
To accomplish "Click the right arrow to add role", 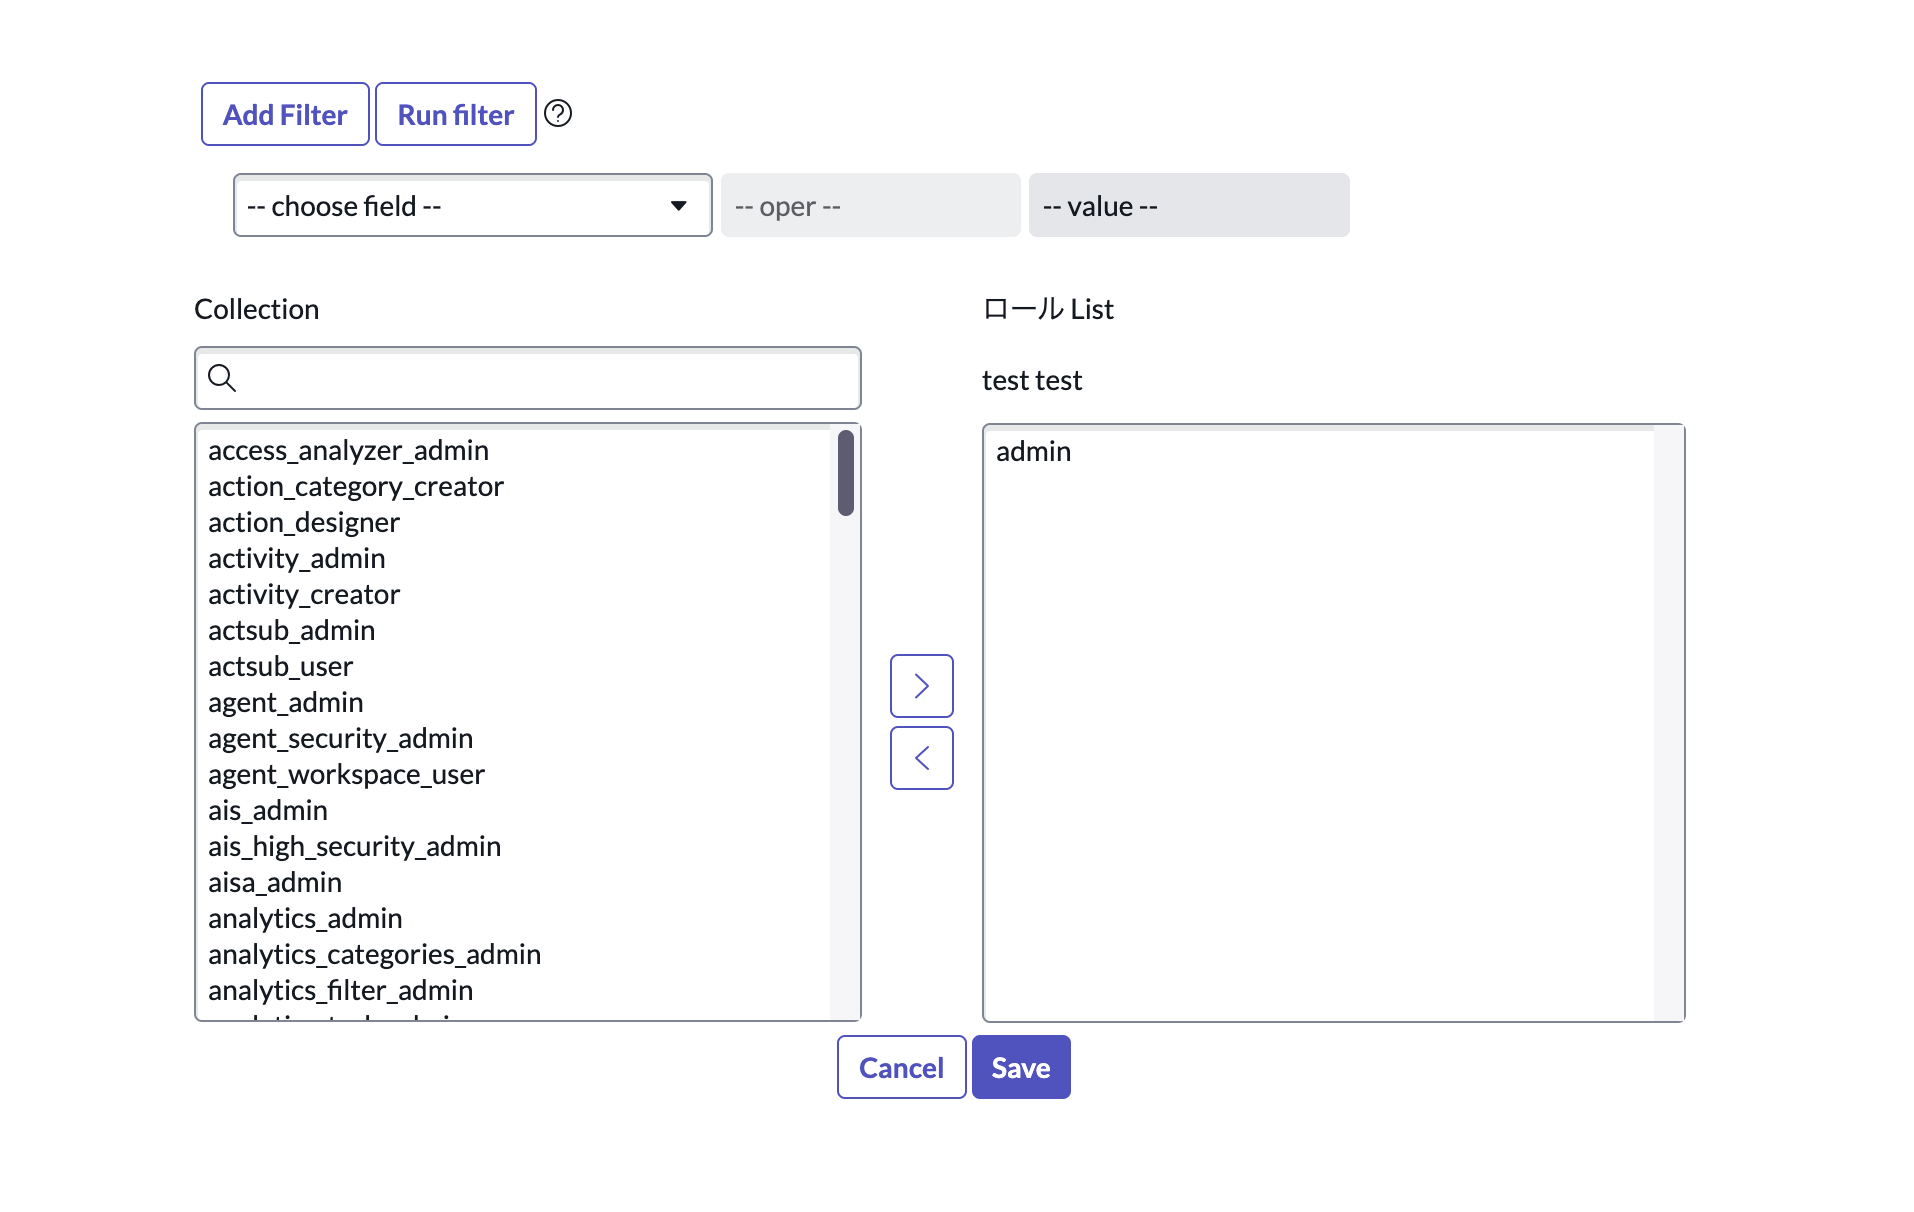I will (x=921, y=686).
